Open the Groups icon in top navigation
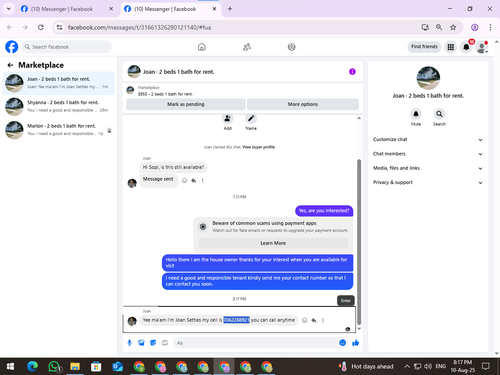Image resolution: width=500 pixels, height=375 pixels. point(291,47)
